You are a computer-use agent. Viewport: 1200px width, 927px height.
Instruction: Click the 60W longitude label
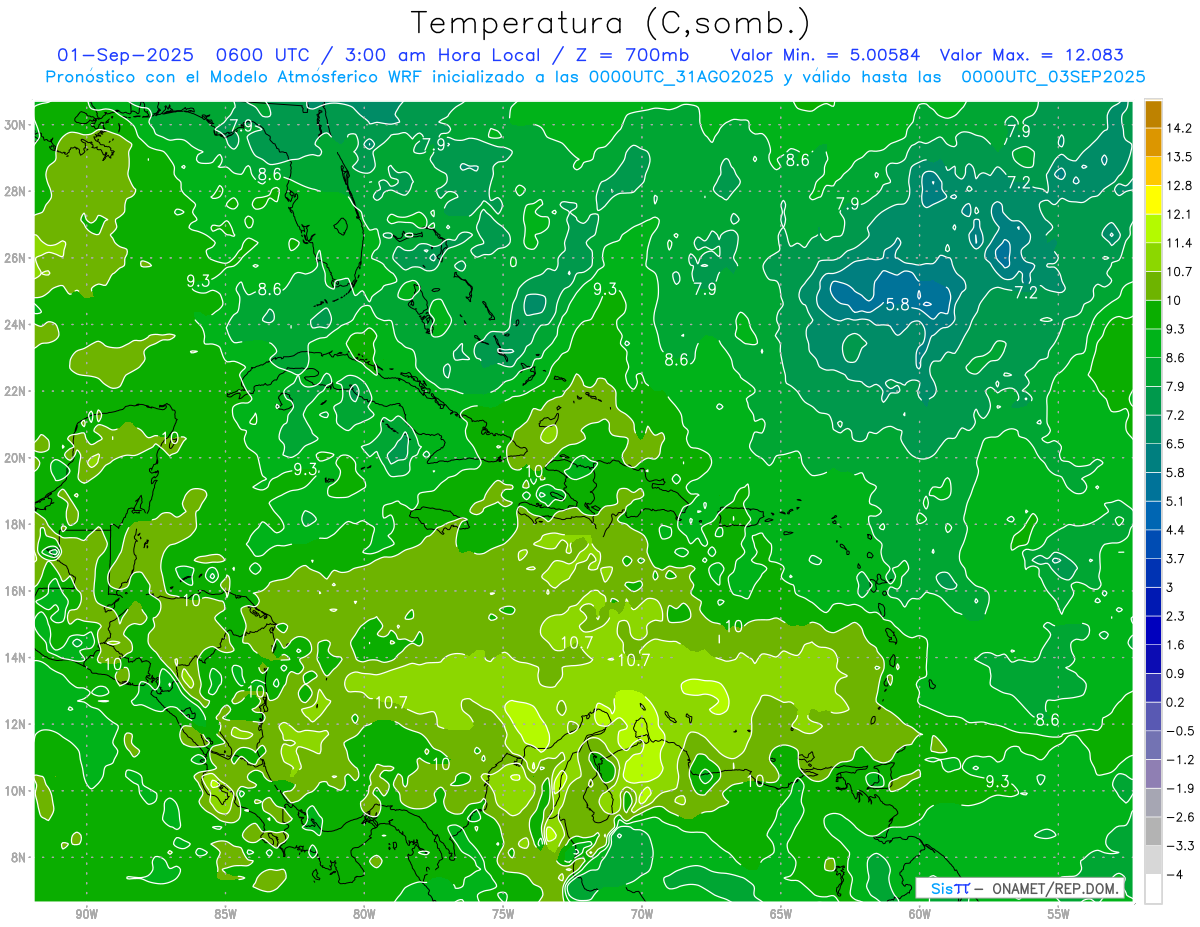coord(920,914)
